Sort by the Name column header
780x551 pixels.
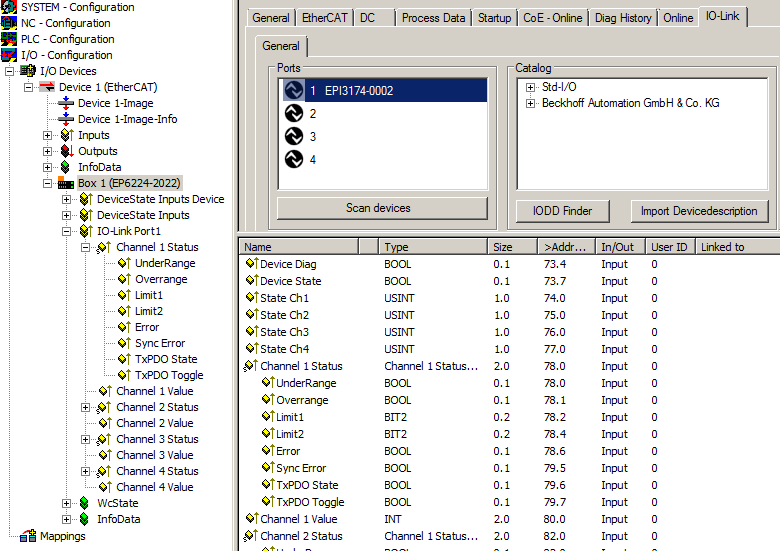pos(299,247)
